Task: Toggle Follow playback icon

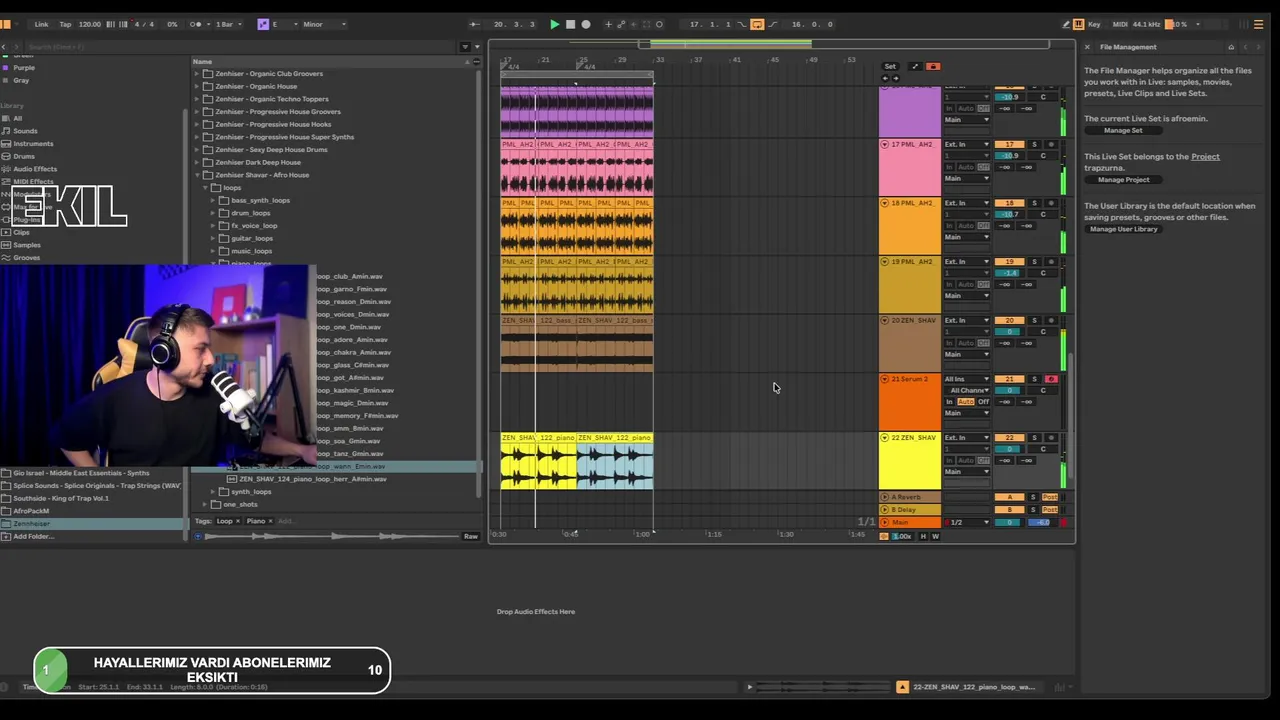Action: [x=474, y=24]
